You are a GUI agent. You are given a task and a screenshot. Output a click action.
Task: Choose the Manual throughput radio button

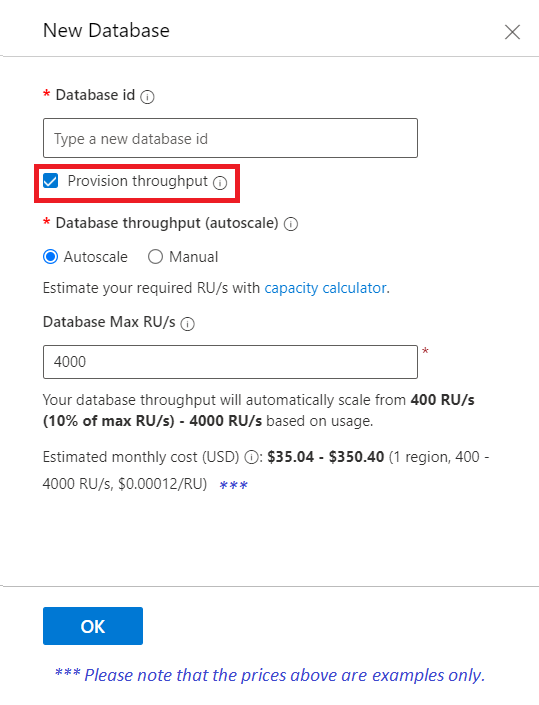pyautogui.click(x=155, y=257)
